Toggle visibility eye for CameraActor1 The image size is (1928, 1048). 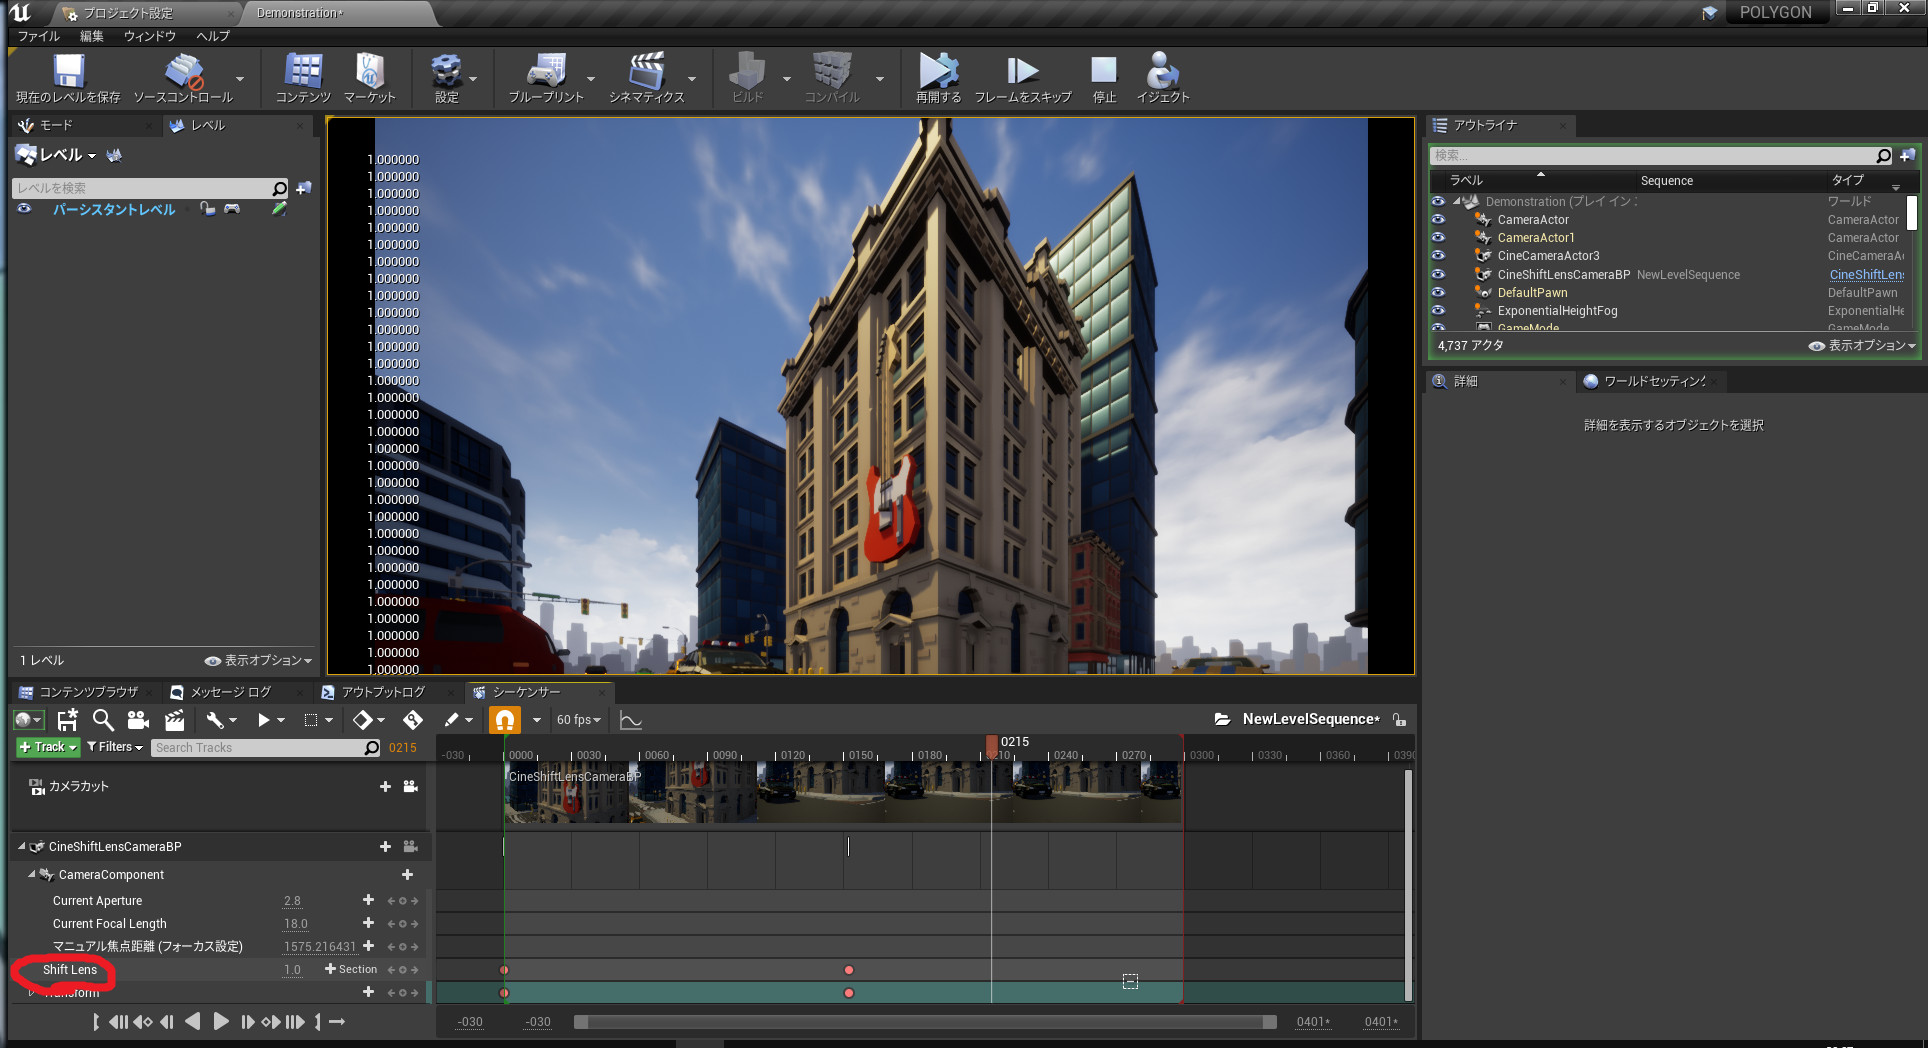[x=1438, y=238]
